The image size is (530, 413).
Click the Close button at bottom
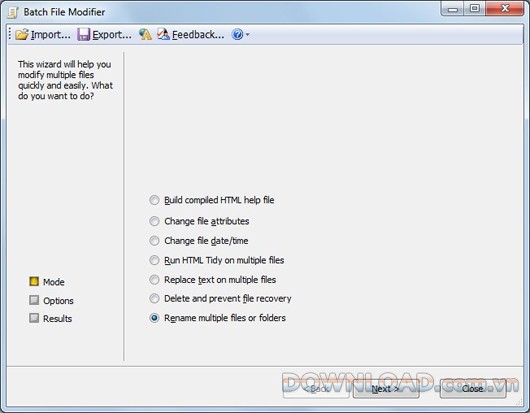[473, 389]
